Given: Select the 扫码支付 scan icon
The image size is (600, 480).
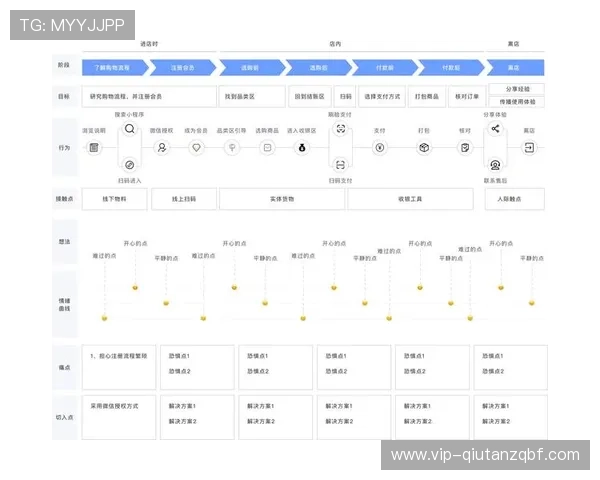Looking at the screenshot, I should (341, 165).
